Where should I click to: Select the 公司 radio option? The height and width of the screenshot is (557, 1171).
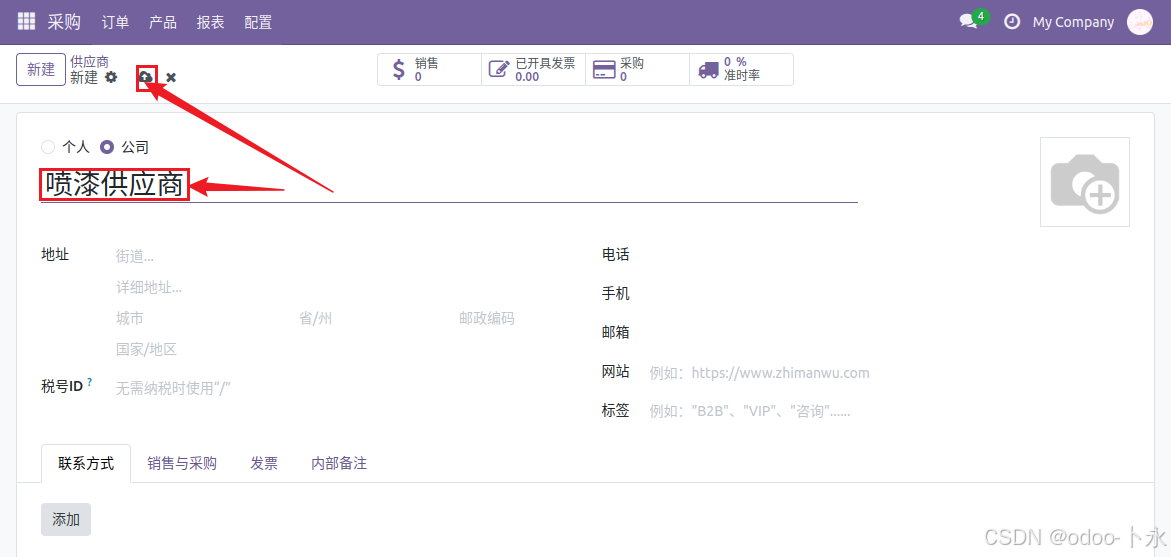coord(107,147)
